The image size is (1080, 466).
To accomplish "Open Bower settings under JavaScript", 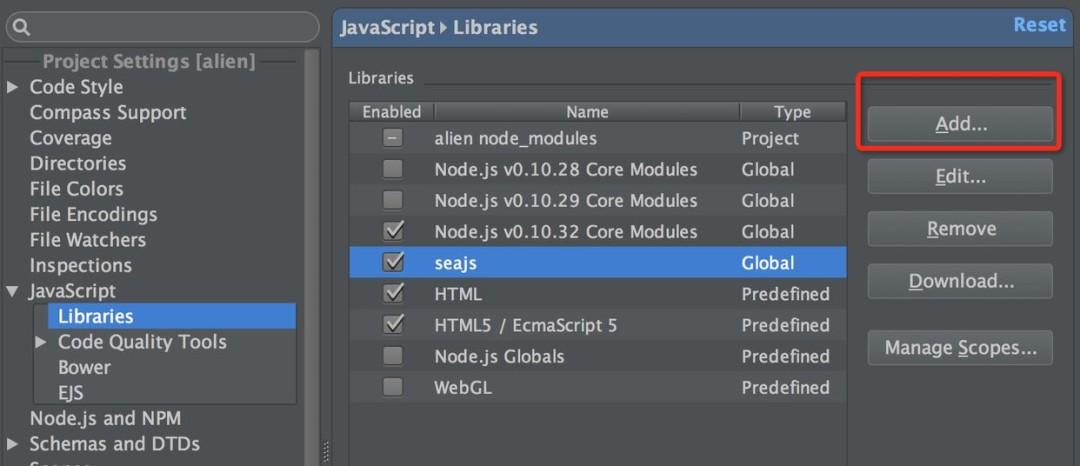I will [84, 367].
